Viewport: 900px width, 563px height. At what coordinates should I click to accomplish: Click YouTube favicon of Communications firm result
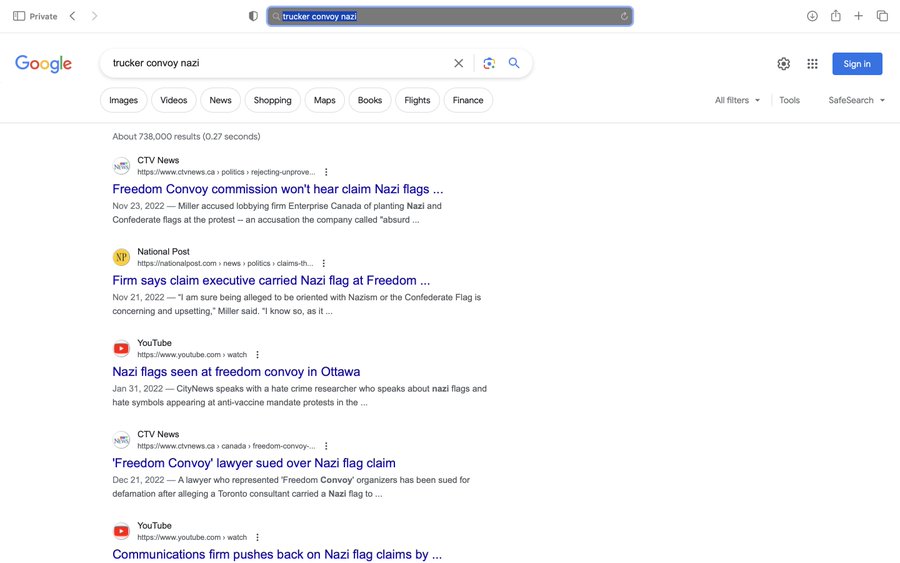[121, 531]
